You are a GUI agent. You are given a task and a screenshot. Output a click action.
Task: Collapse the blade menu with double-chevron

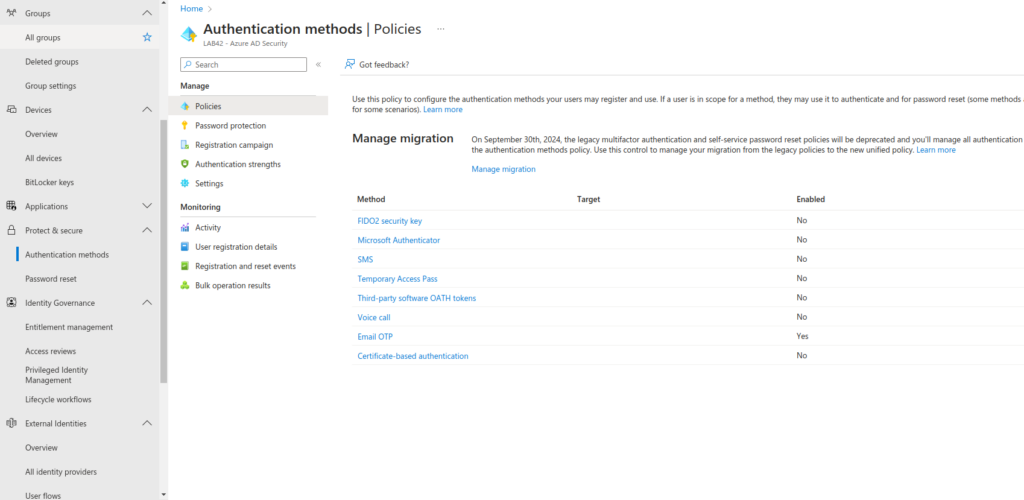point(319,65)
